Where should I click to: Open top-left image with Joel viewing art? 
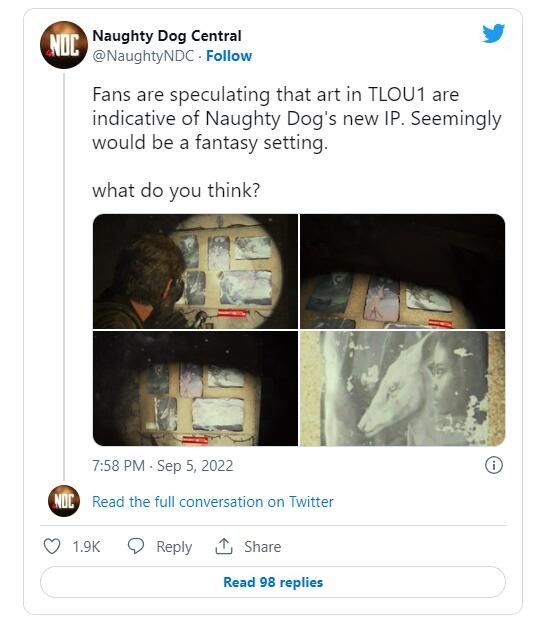coord(195,271)
